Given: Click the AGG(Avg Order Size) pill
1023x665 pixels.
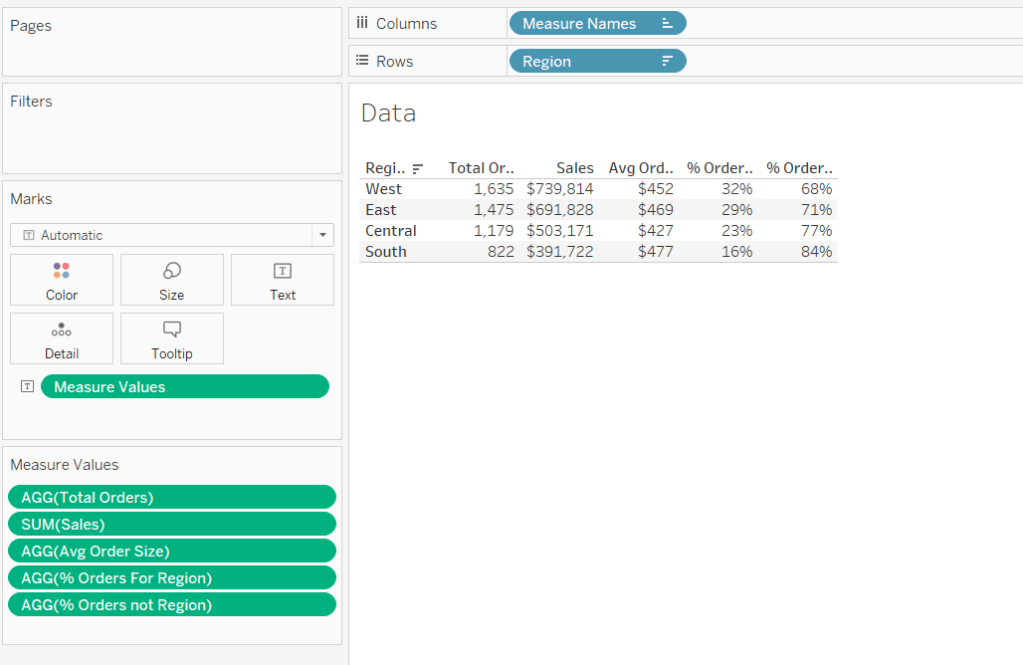Looking at the screenshot, I should (x=171, y=551).
